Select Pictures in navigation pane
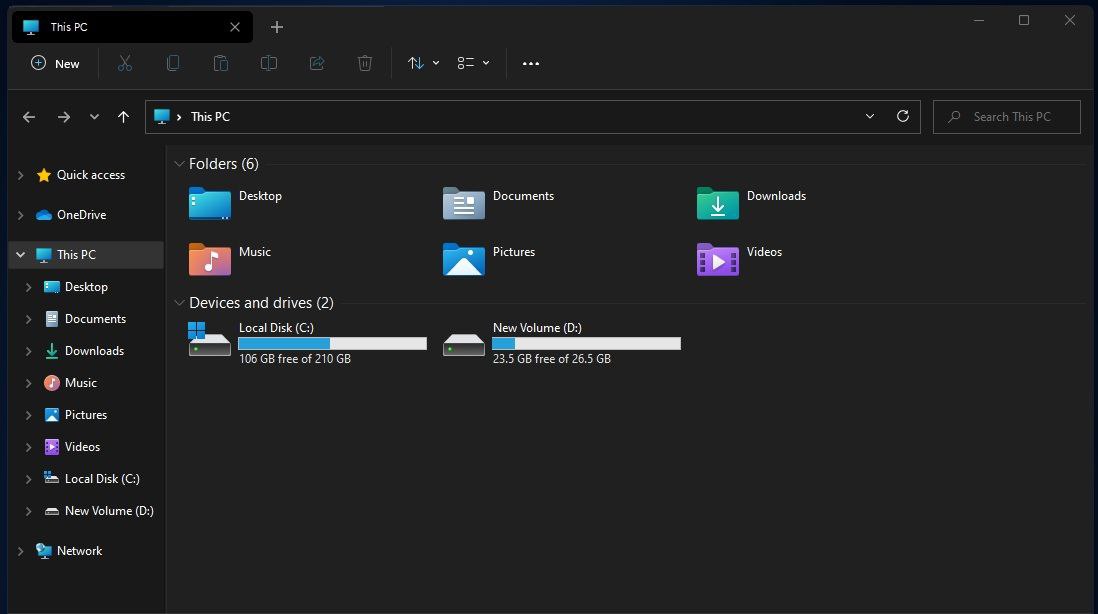This screenshot has width=1098, height=614. [x=87, y=414]
